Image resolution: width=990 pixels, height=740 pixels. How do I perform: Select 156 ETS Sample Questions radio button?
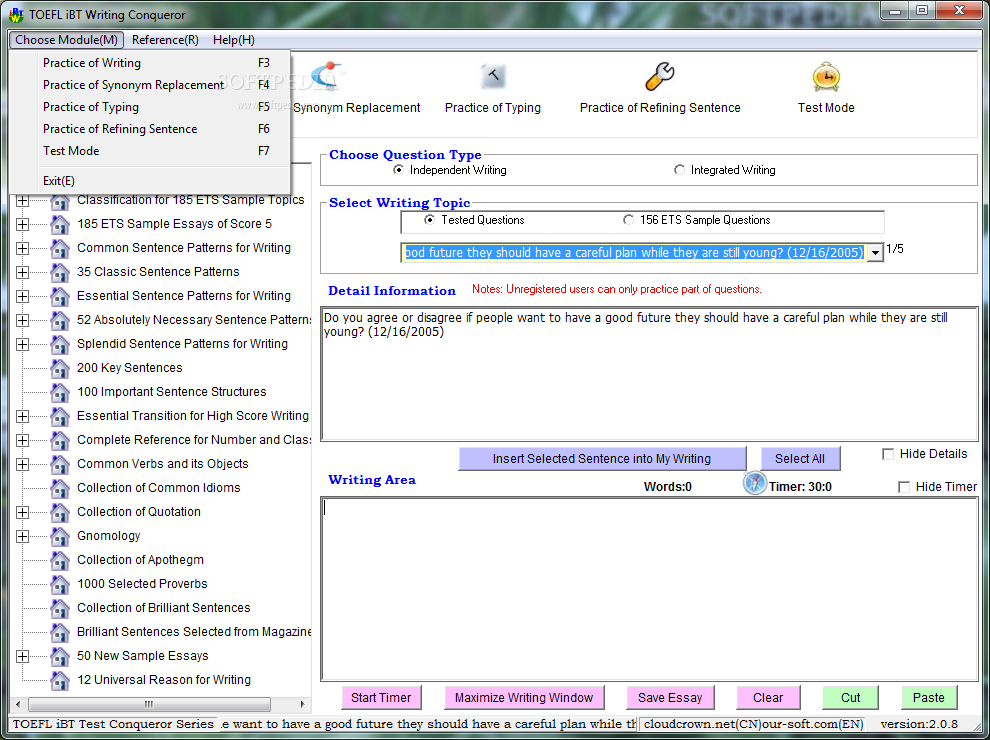coord(628,220)
